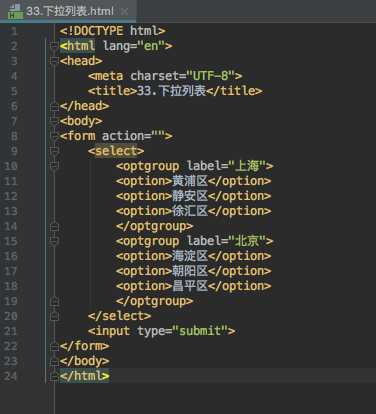Click line number 17 in the gutter
Image resolution: width=376 pixels, height=414 pixels.
(11, 271)
